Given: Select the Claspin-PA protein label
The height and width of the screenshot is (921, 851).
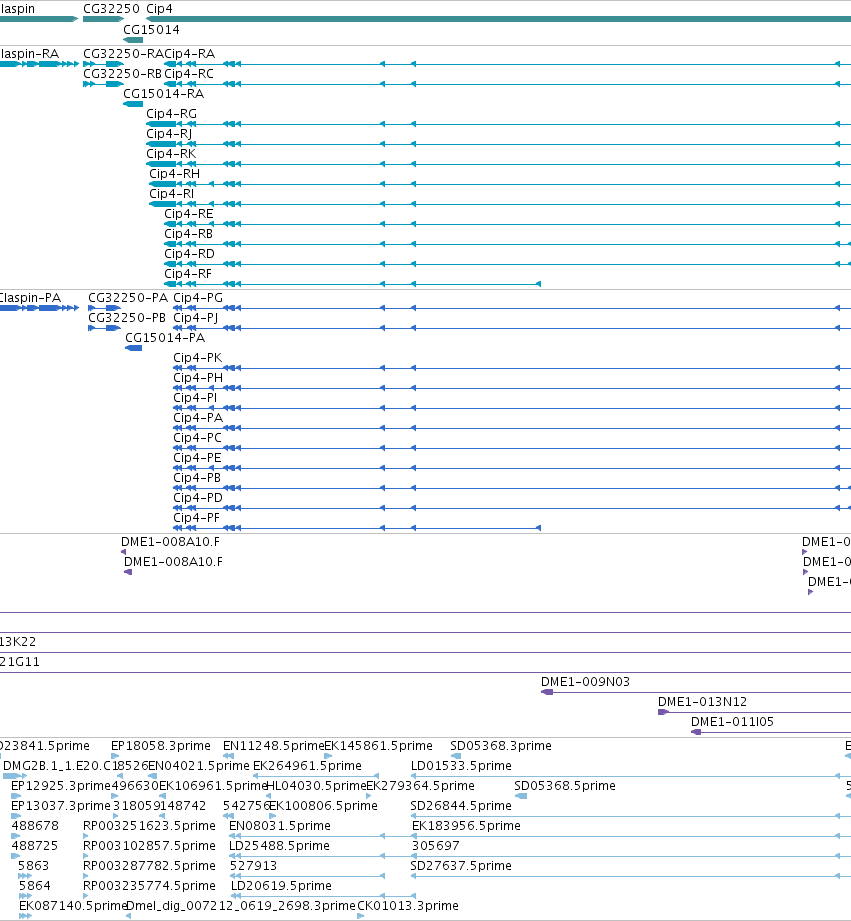Looking at the screenshot, I should point(30,298).
